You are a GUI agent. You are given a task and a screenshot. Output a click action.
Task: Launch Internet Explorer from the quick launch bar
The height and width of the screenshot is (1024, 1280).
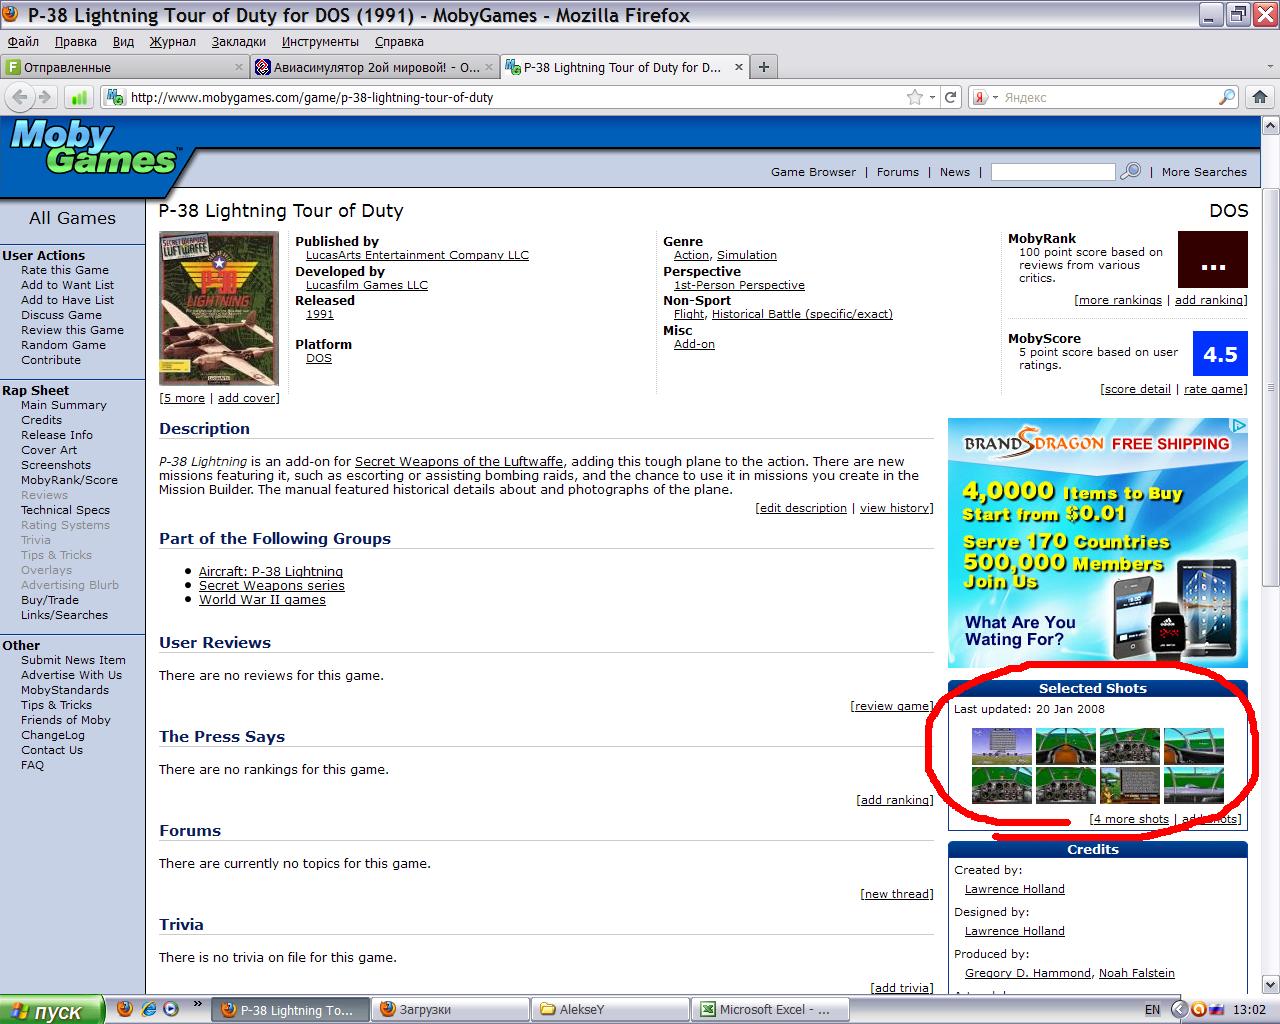point(148,1009)
